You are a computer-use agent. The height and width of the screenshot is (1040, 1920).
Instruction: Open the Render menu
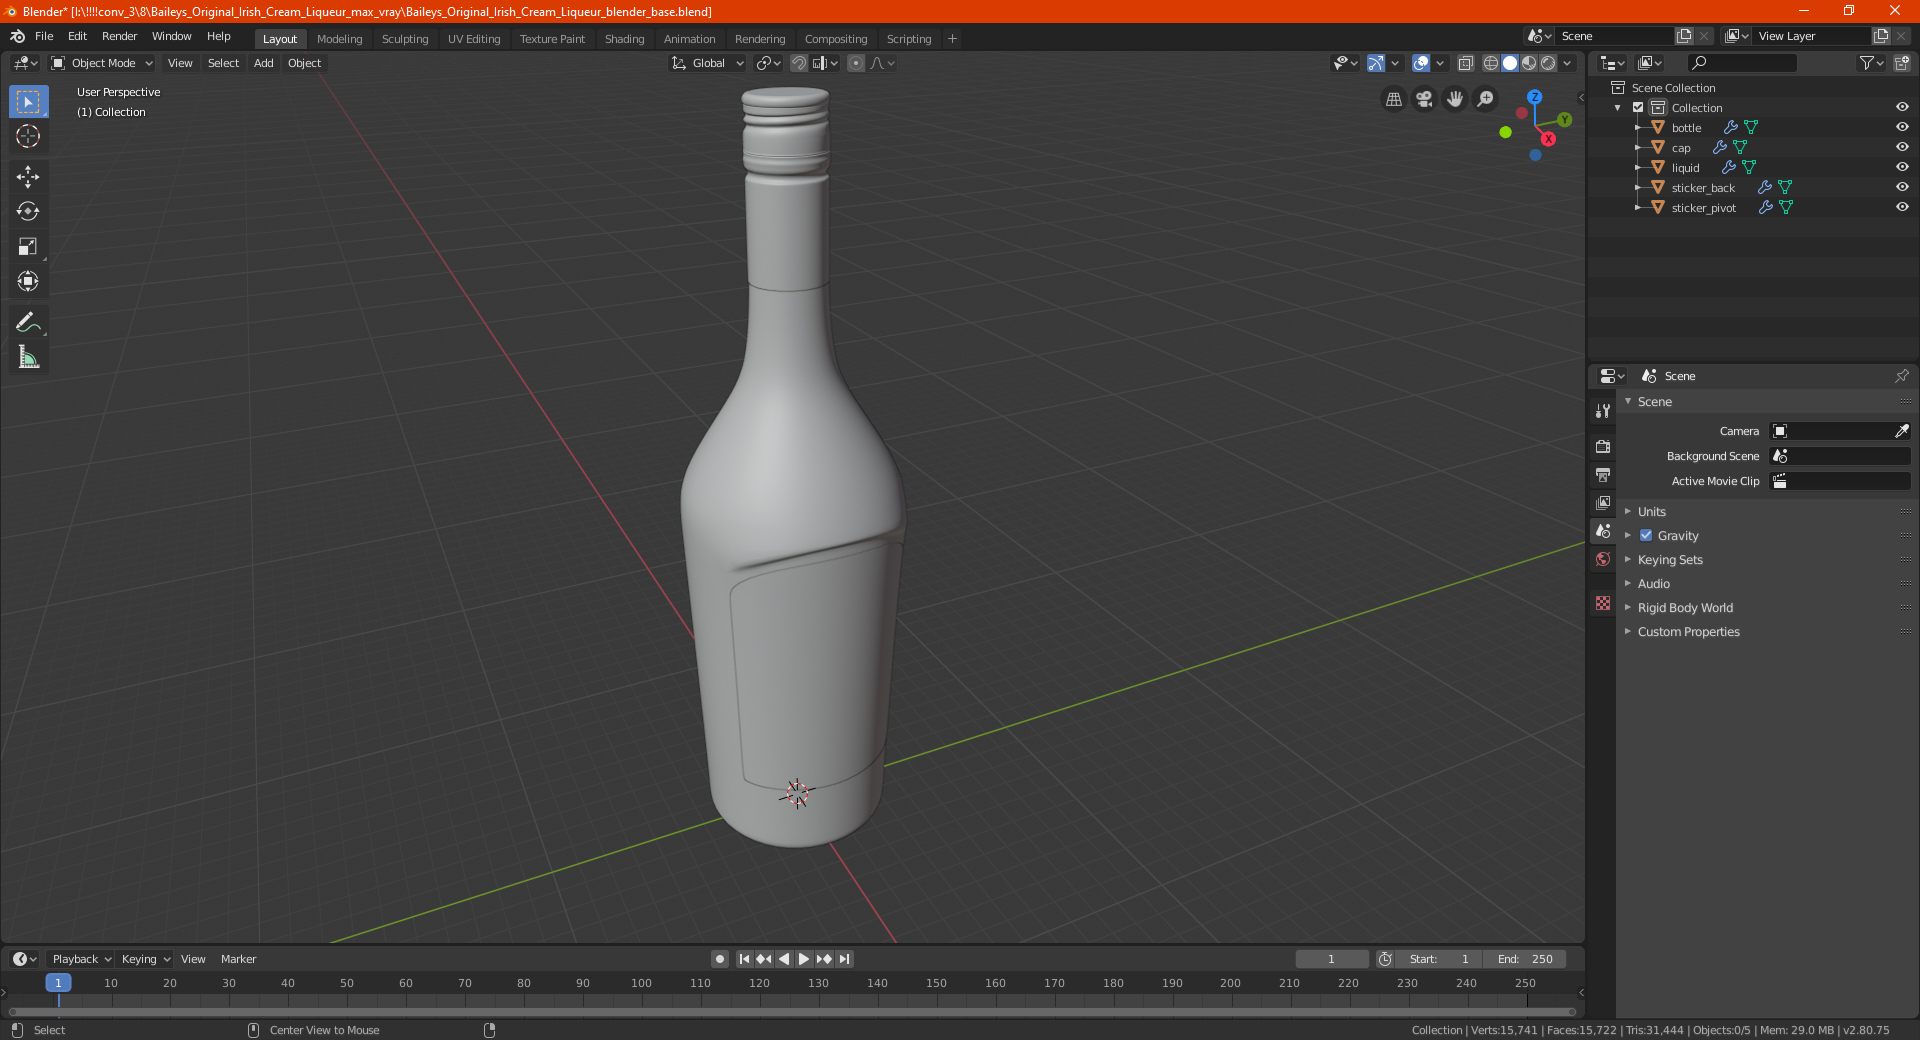coord(119,36)
